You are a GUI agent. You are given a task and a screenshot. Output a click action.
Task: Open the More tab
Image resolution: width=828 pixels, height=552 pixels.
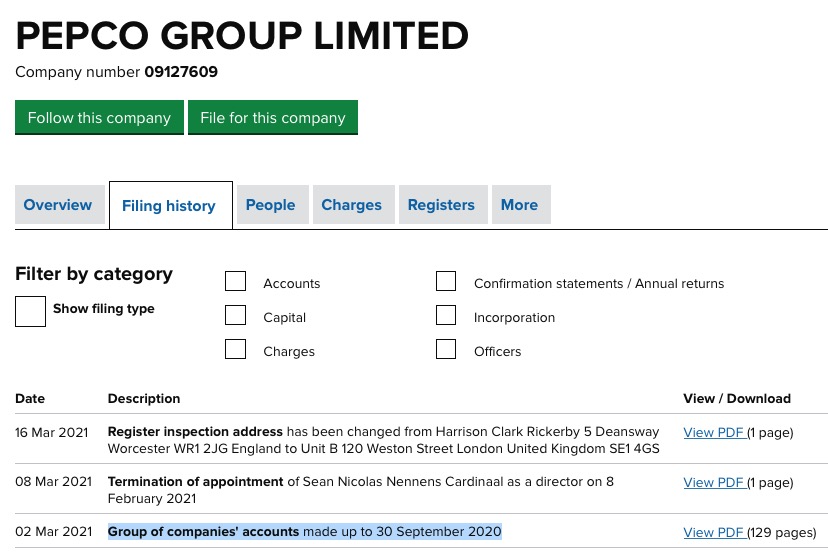click(x=519, y=205)
